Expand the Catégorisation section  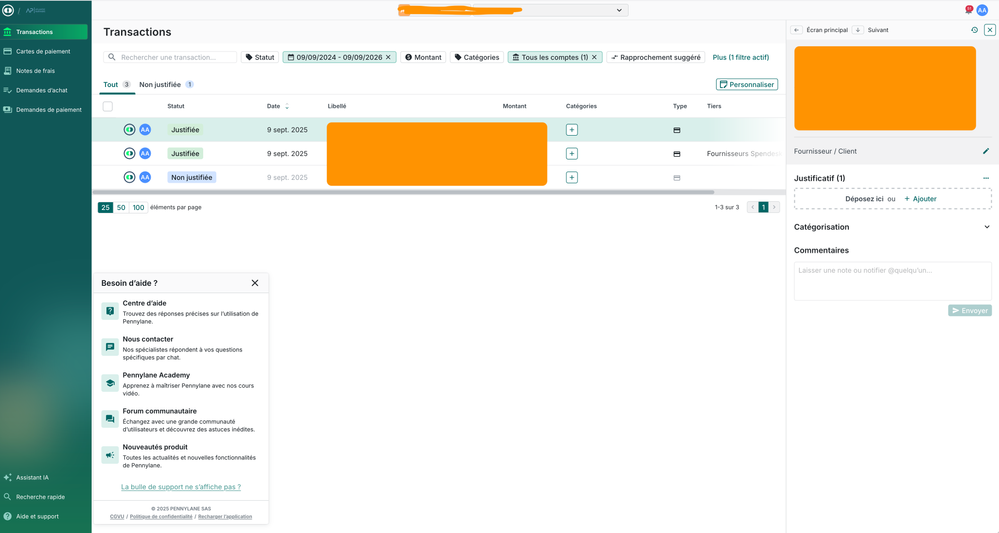pyautogui.click(x=987, y=227)
